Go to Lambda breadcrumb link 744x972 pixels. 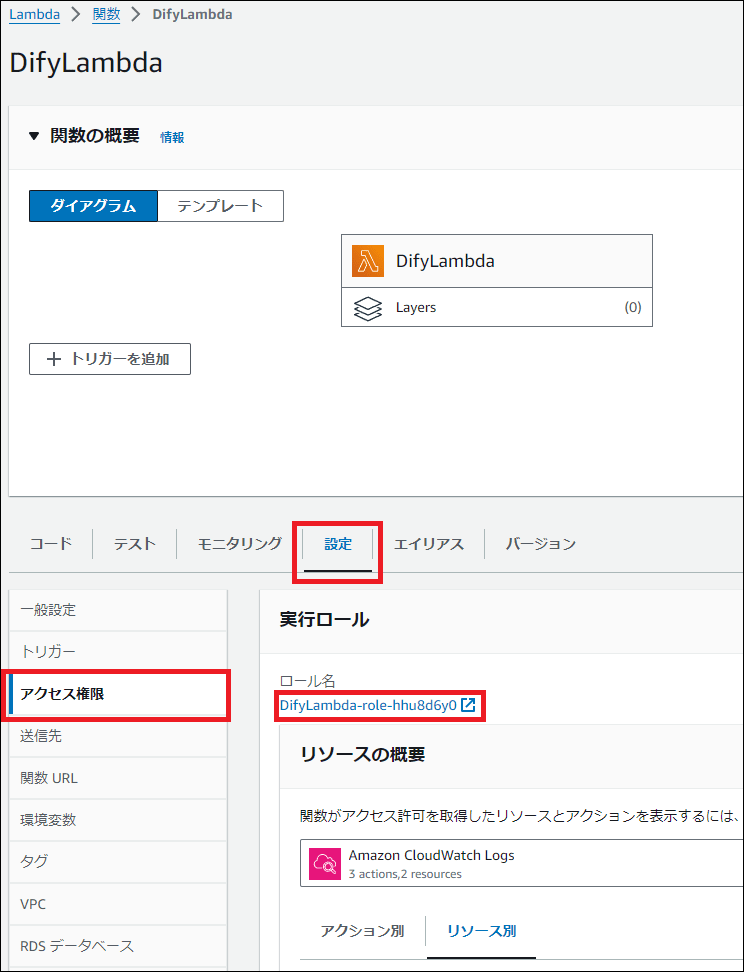pos(34,14)
